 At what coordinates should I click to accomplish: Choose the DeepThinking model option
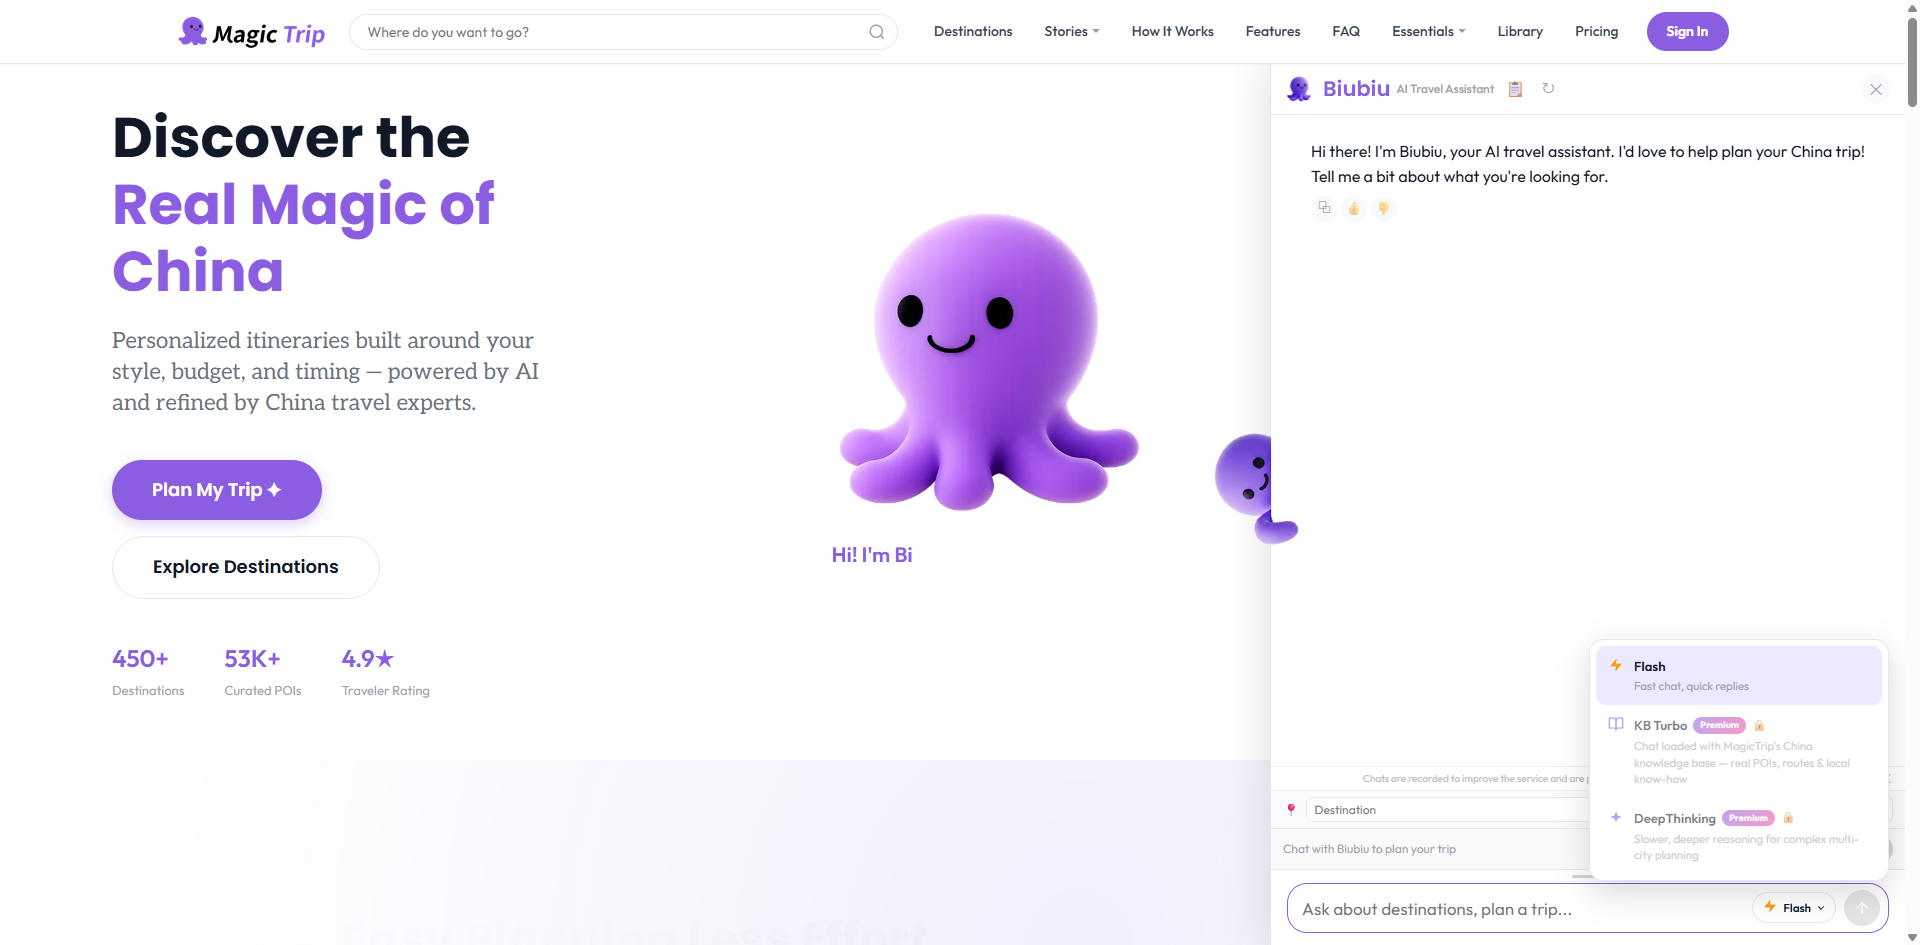coord(1739,836)
